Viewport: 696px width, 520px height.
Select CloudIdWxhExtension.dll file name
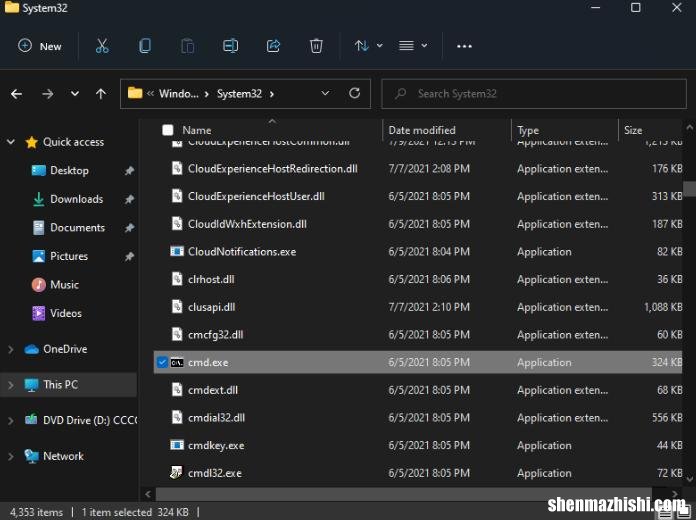(247, 224)
